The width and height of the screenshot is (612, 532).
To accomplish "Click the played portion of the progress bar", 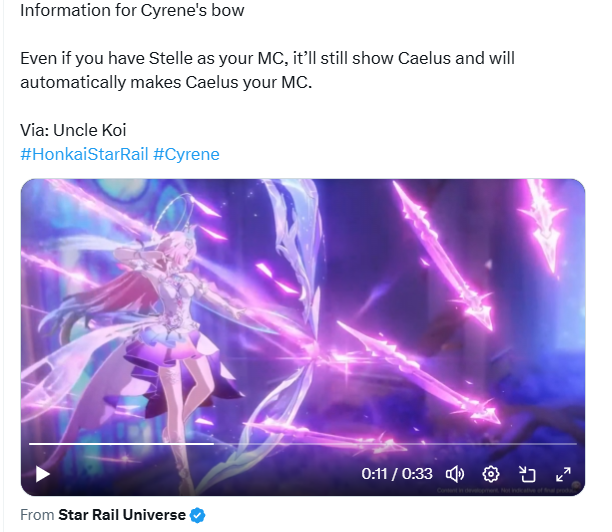I will [121, 444].
